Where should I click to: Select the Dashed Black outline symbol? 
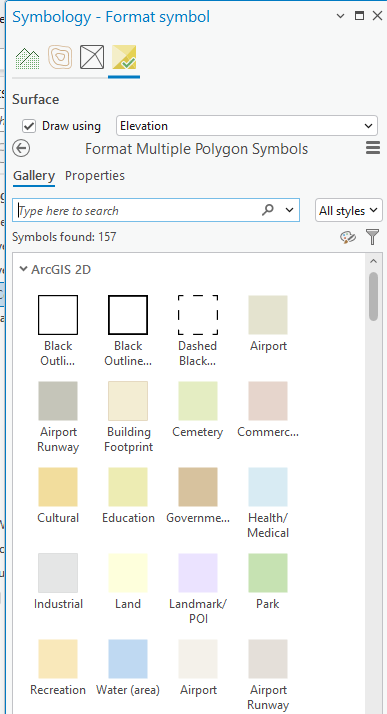[198, 315]
